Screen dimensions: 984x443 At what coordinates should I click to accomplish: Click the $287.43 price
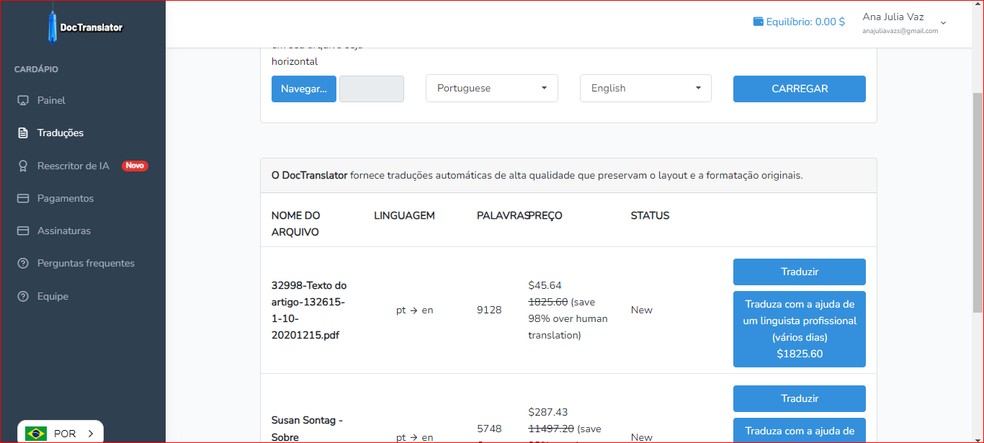click(548, 412)
